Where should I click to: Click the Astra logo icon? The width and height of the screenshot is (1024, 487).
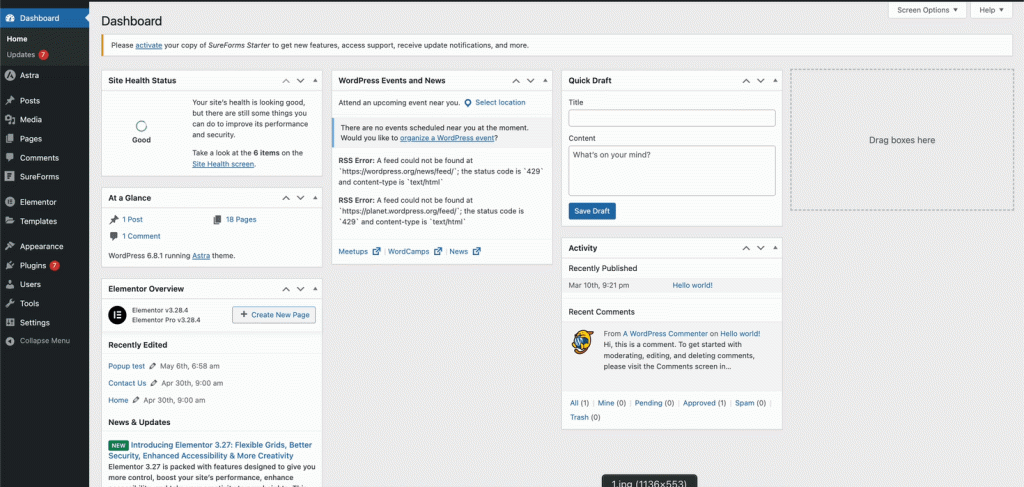click(10, 76)
